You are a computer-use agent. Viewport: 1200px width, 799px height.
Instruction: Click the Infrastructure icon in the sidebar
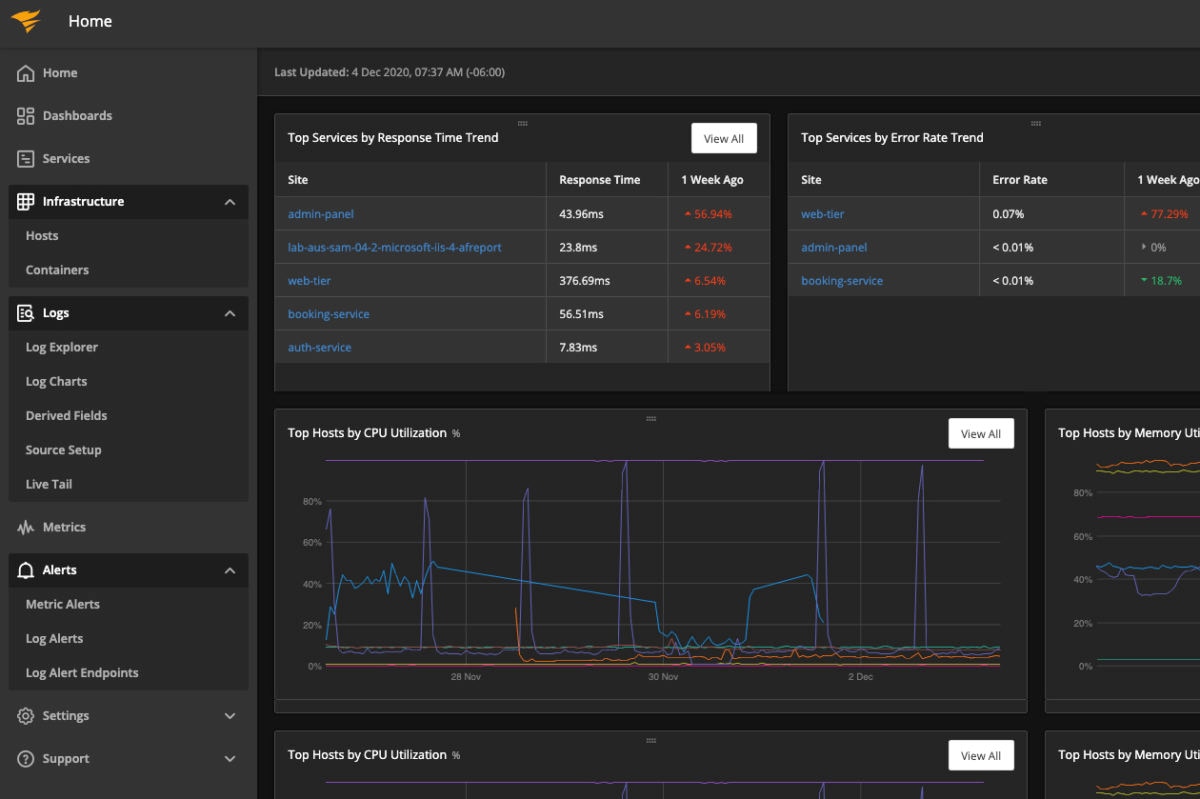[x=24, y=201]
